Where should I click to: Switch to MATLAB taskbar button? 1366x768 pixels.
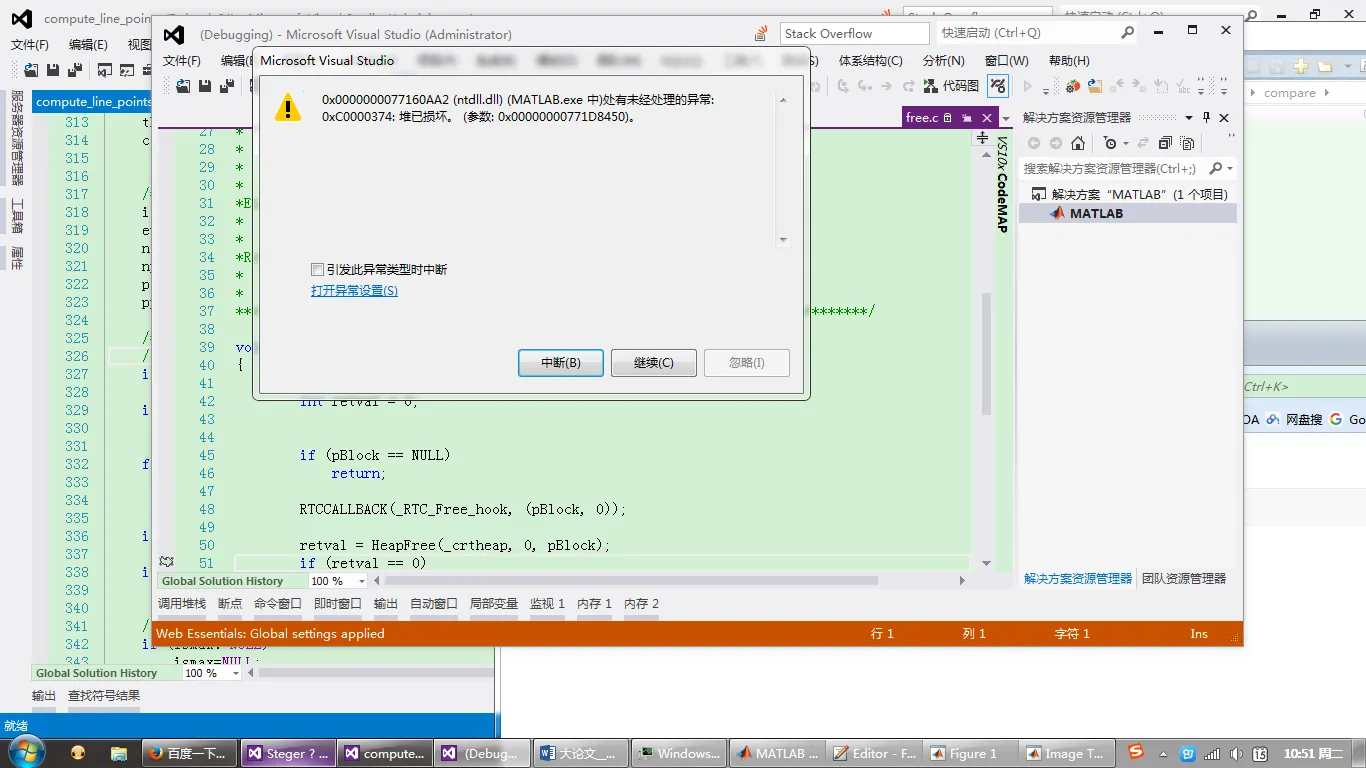pos(777,753)
